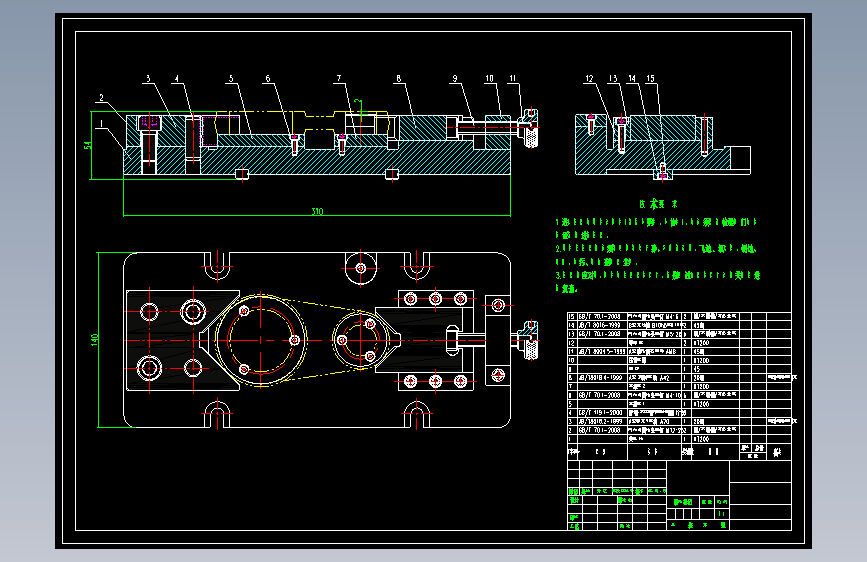Click row 10 index cell in parts table
The height and width of the screenshot is (562, 867).
[572, 360]
